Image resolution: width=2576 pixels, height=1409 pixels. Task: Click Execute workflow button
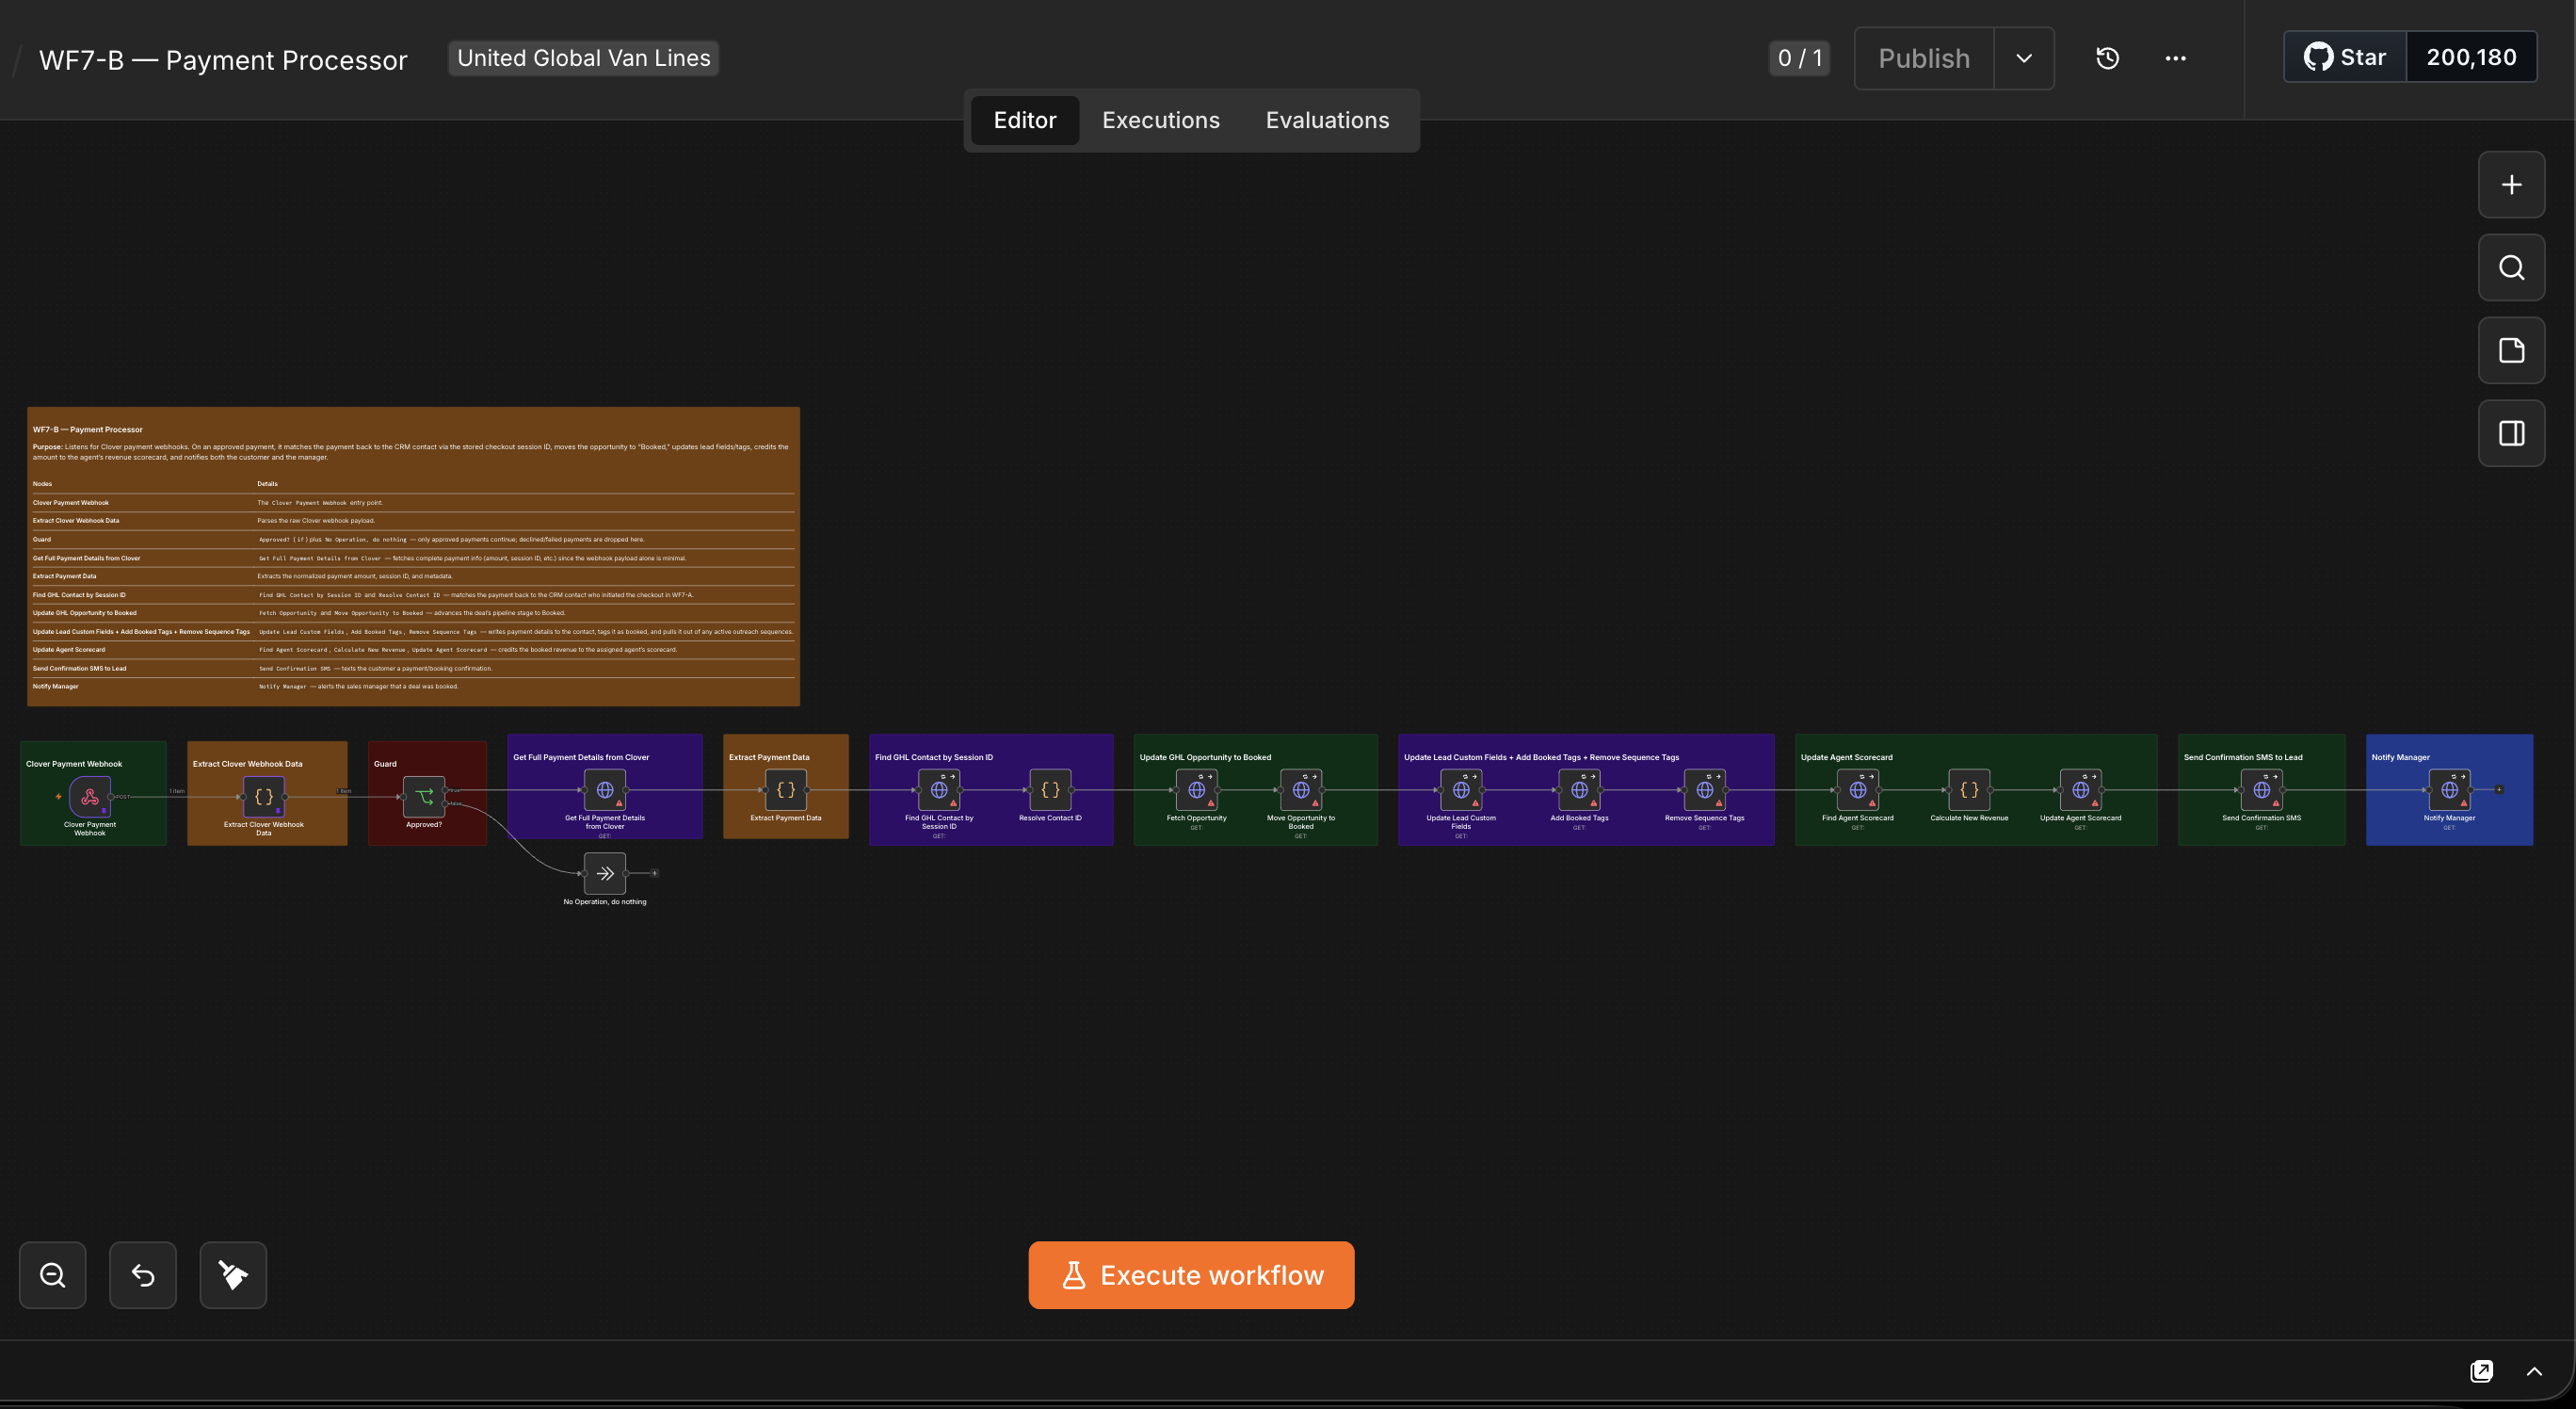pyautogui.click(x=1191, y=1275)
